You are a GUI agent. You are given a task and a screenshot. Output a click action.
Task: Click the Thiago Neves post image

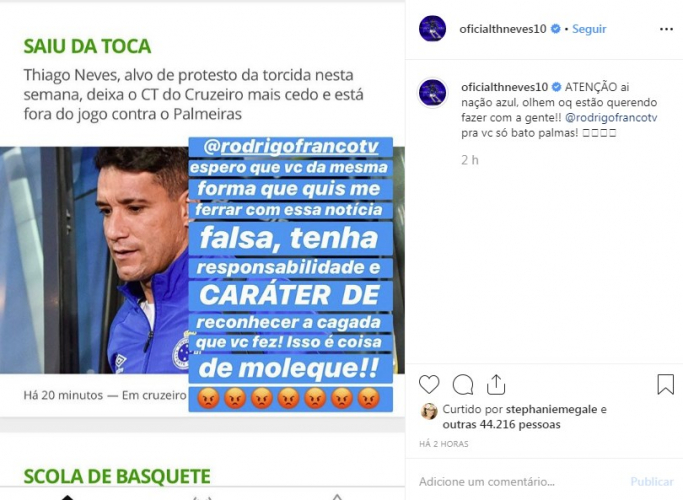click(x=202, y=260)
